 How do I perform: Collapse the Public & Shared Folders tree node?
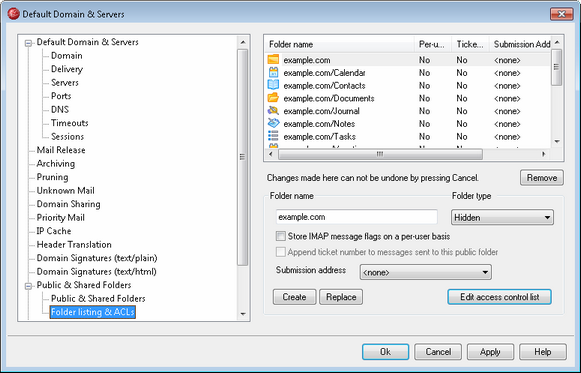coord(28,286)
